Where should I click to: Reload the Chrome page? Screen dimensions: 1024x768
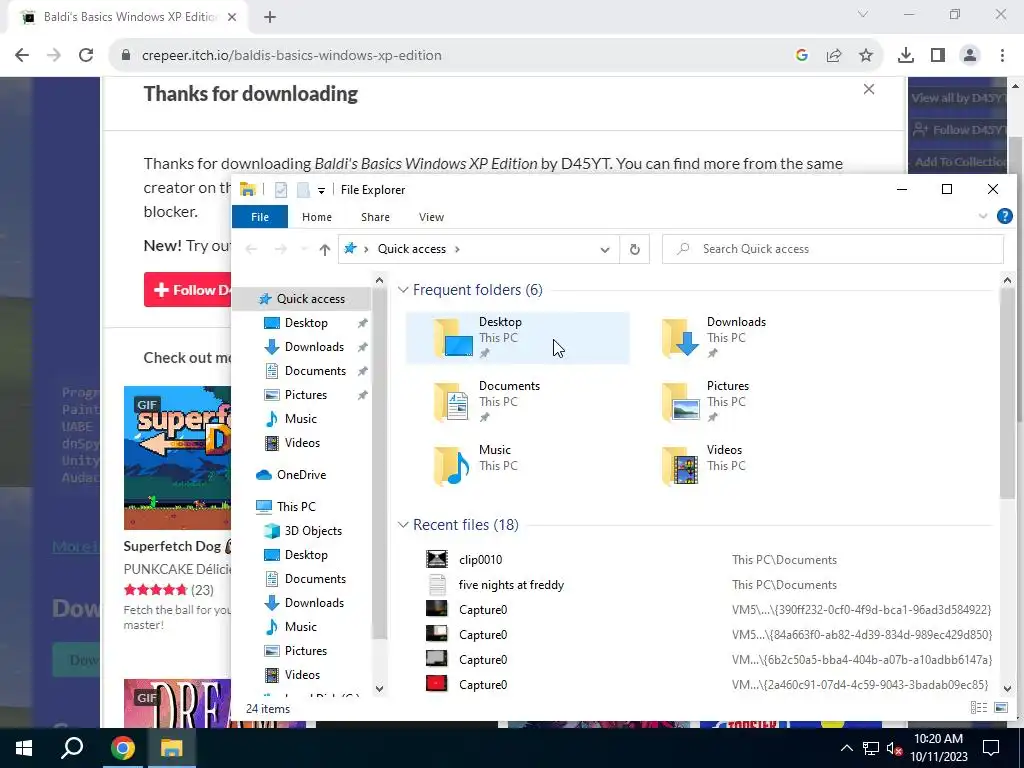[x=86, y=56]
